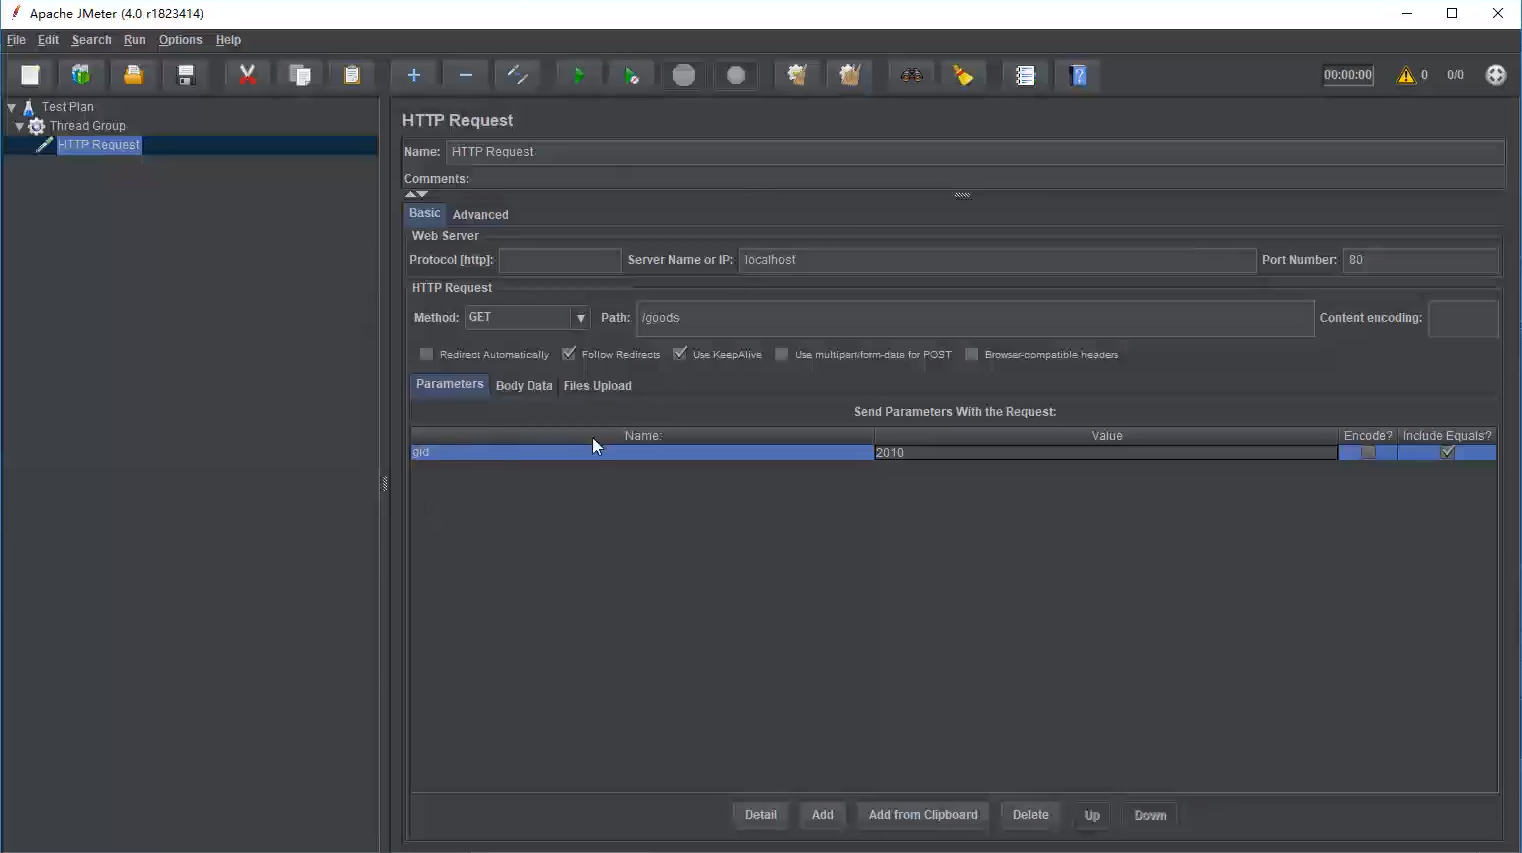The height and width of the screenshot is (853, 1522).
Task: Collapse the Thread Group tree node
Action: coord(19,126)
